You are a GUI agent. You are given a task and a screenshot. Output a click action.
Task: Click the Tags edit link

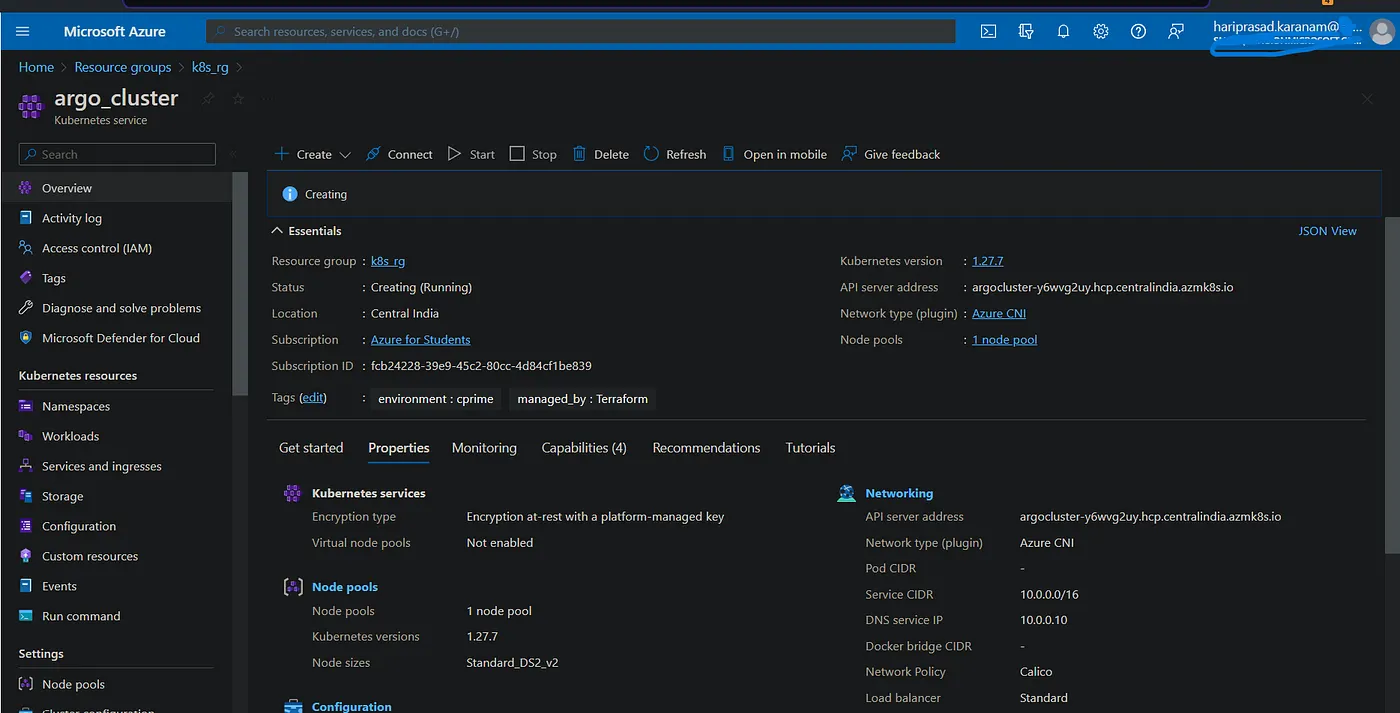(313, 397)
